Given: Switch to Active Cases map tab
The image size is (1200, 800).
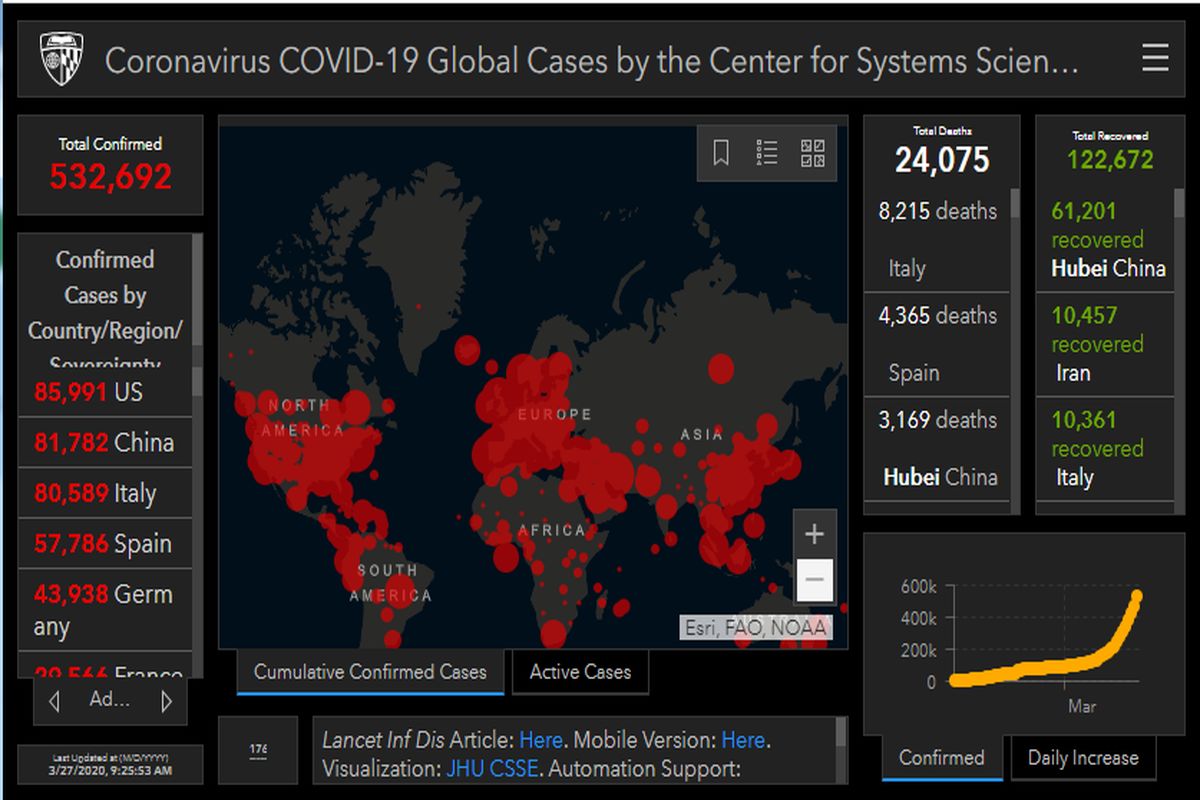Looking at the screenshot, I should [580, 672].
